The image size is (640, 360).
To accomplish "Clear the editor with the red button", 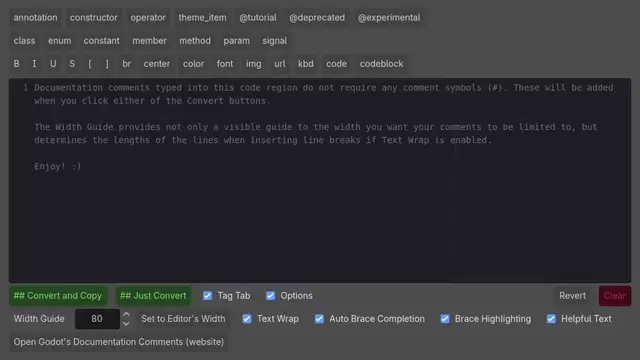I will 615,296.
